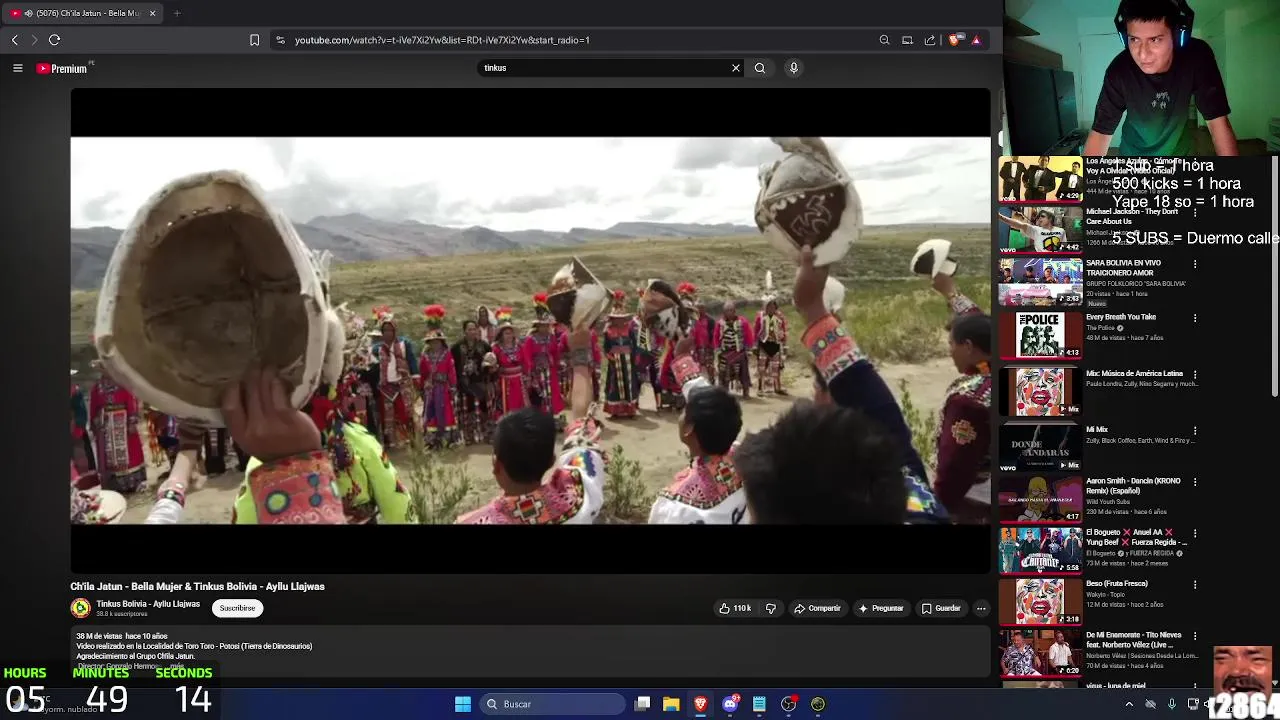Reload the YouTube page
This screenshot has width=1280, height=720.
54,40
